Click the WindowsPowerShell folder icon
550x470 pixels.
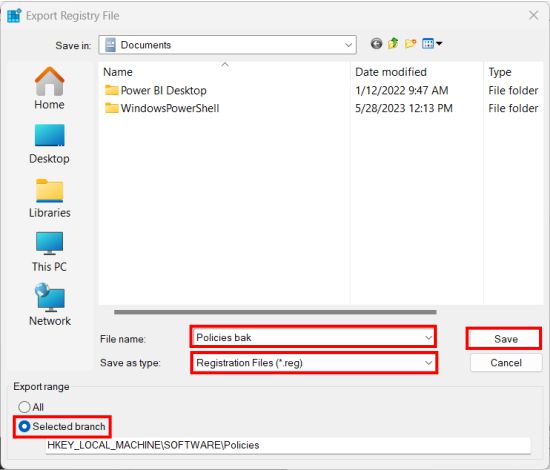(x=112, y=108)
